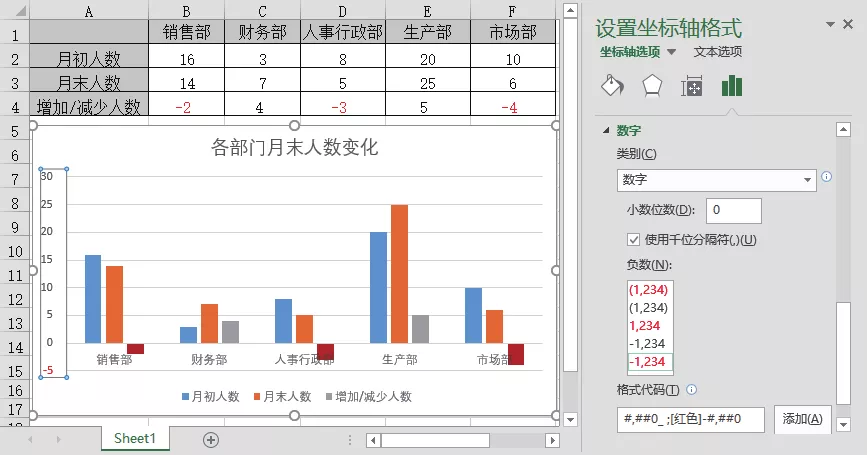Click the 增加/减少人数 legend entry
The height and width of the screenshot is (455, 867).
pyautogui.click(x=369, y=397)
